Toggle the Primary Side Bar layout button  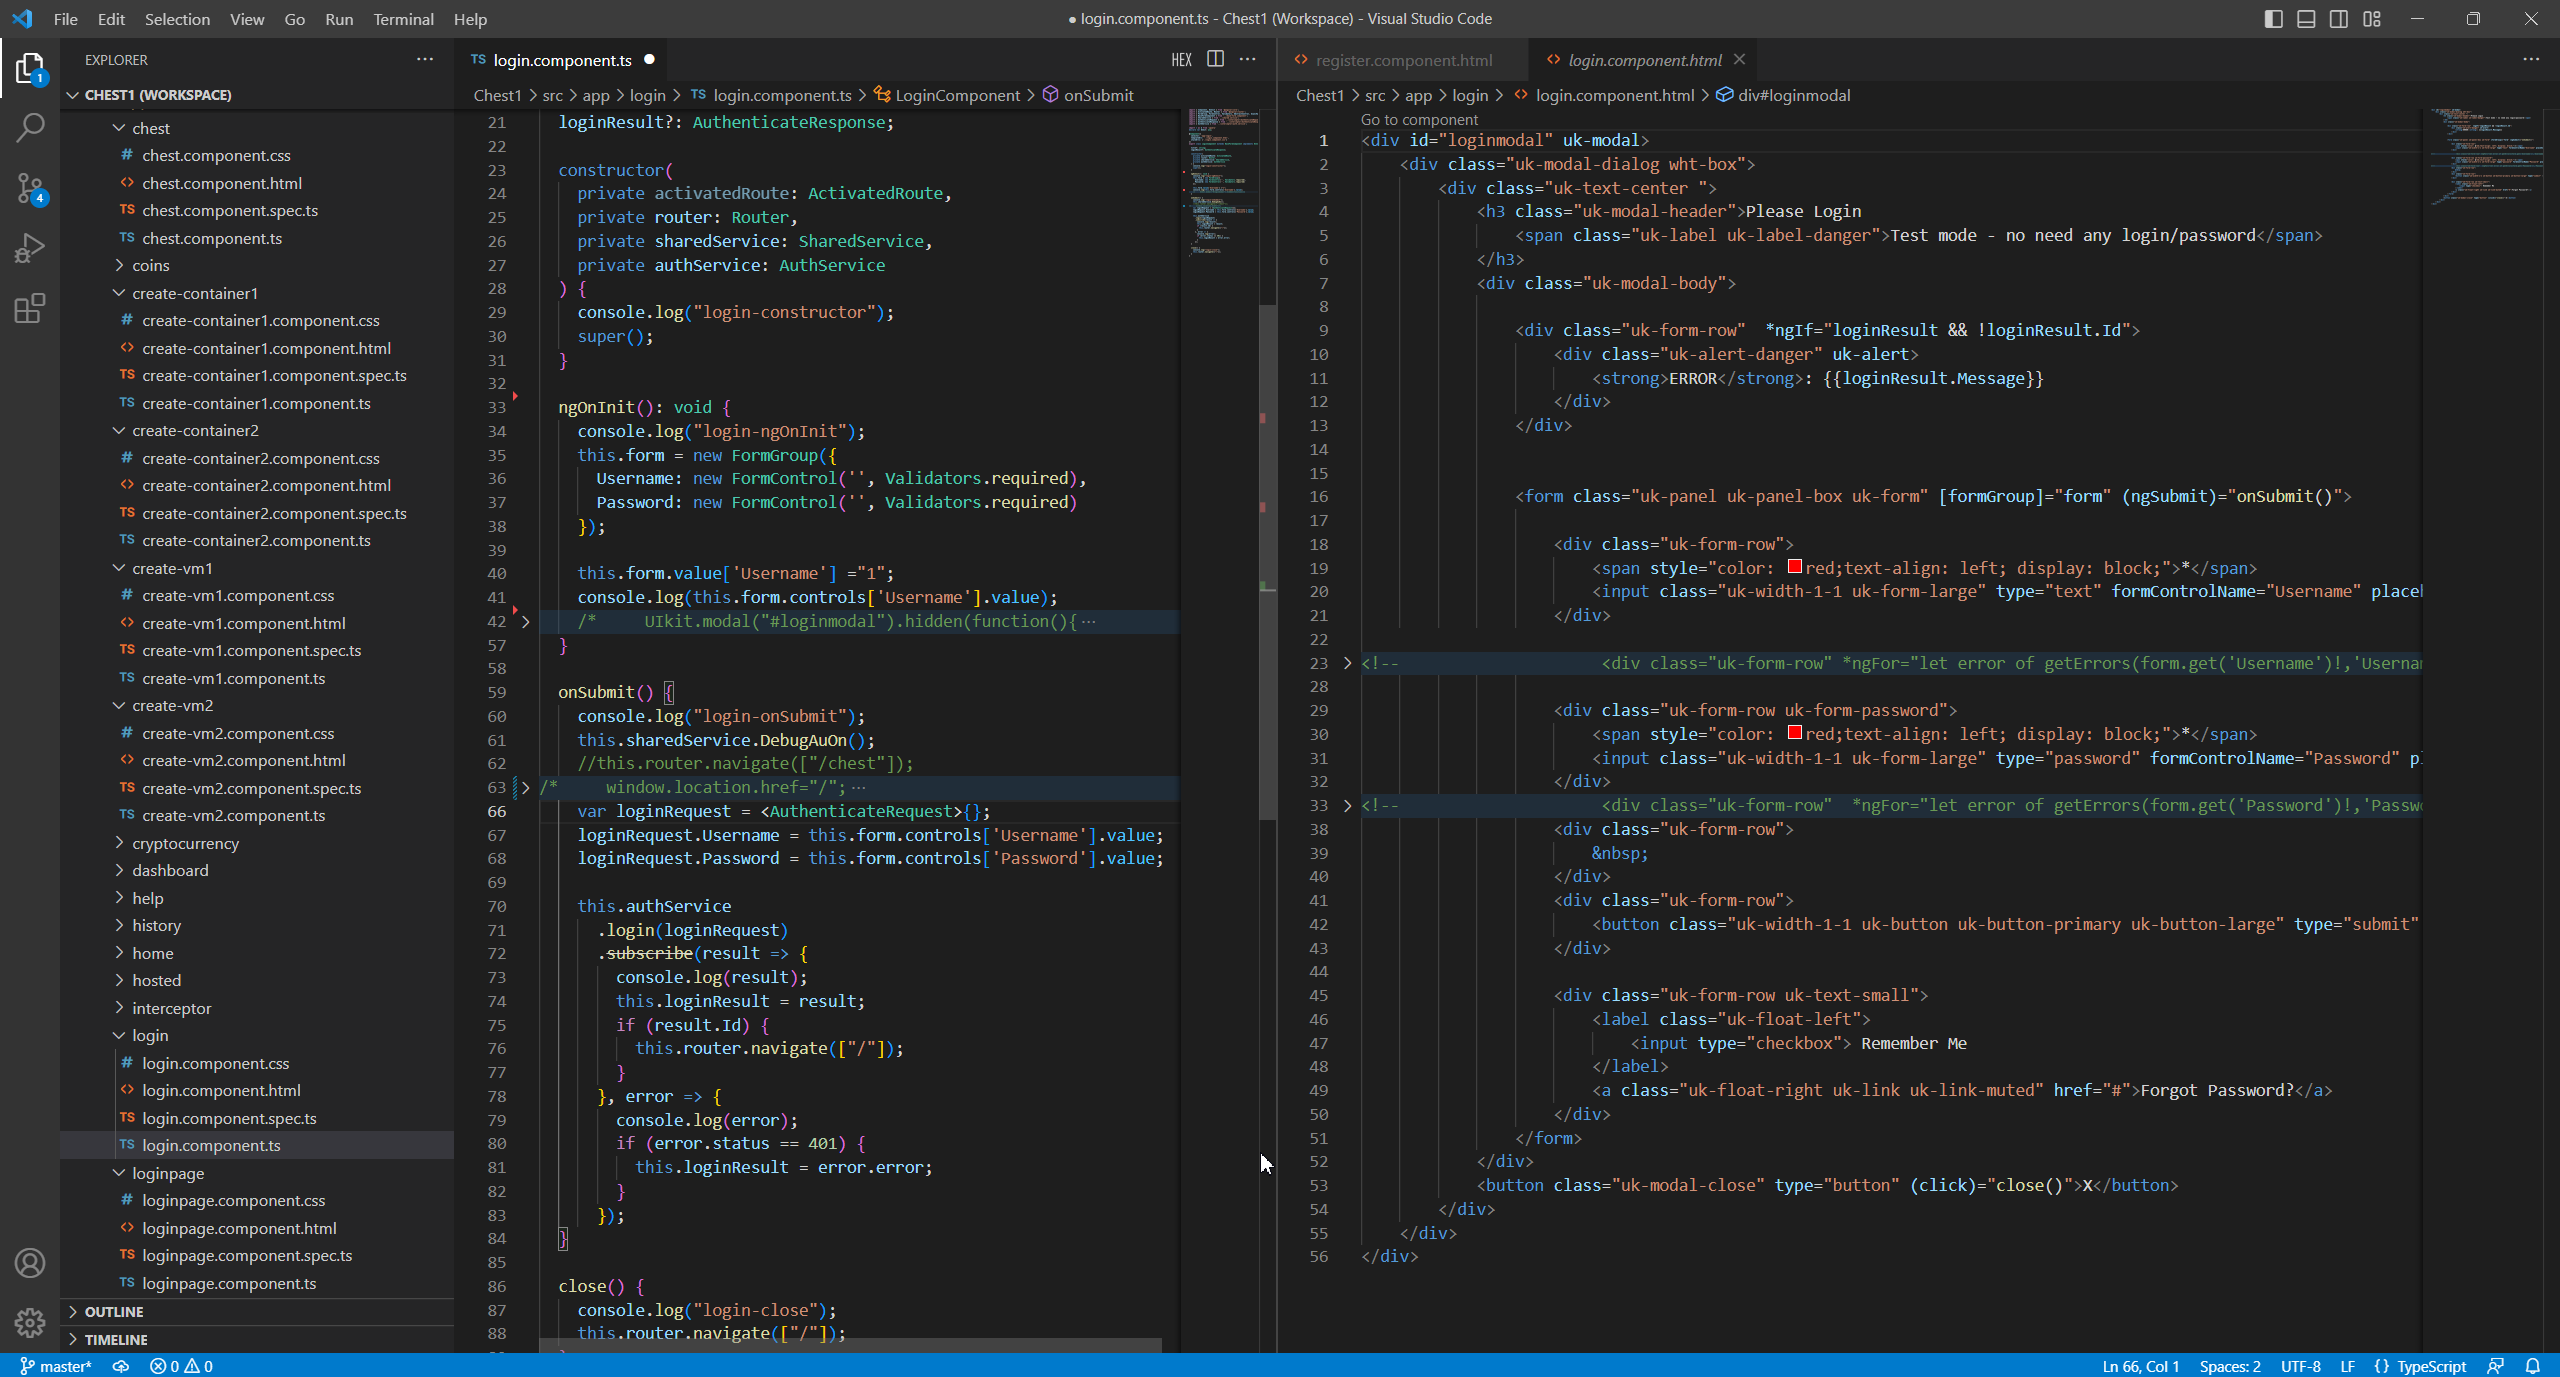(x=2273, y=19)
